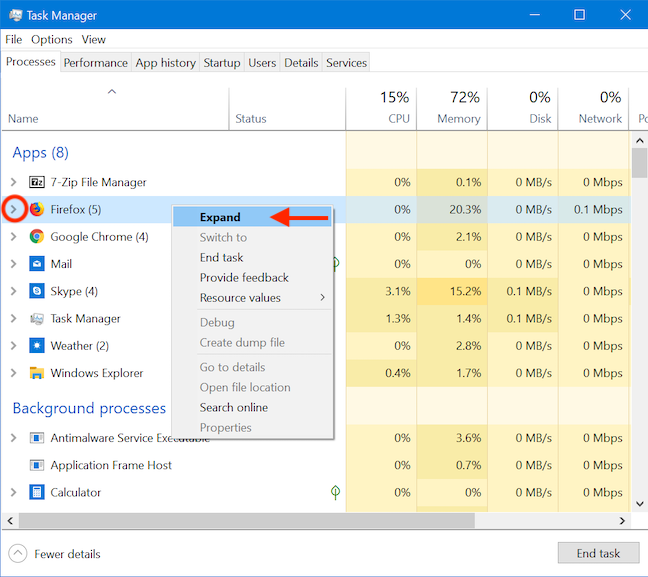Open Resource values submenu

240,297
